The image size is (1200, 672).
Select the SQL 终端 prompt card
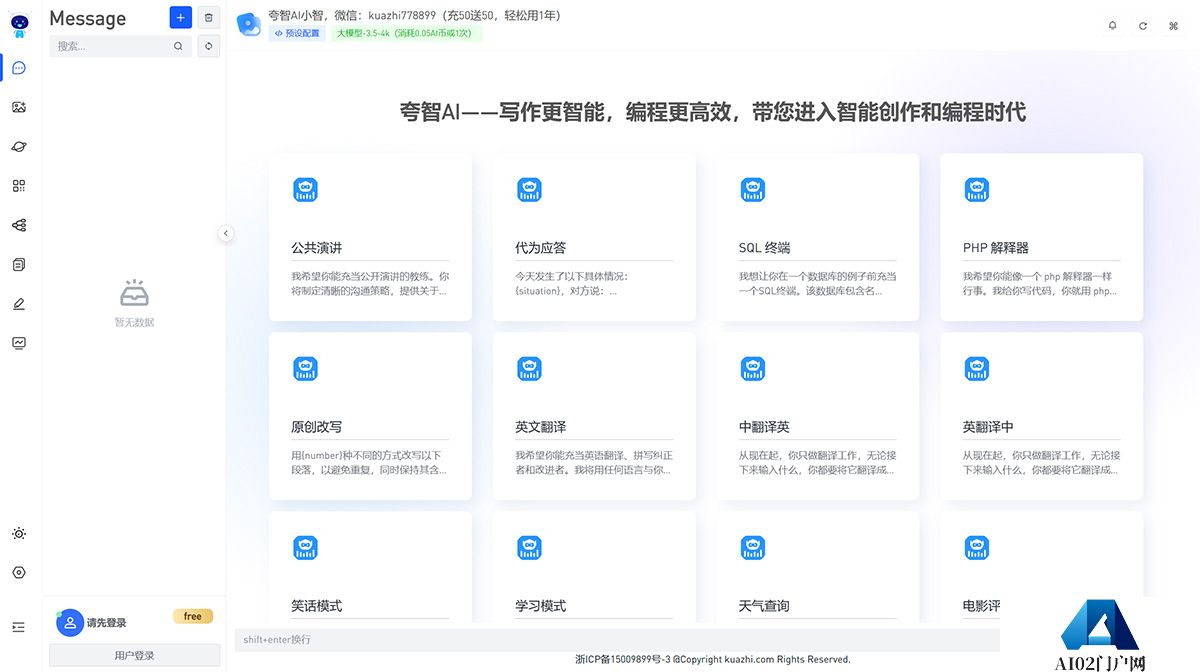pyautogui.click(x=818, y=237)
